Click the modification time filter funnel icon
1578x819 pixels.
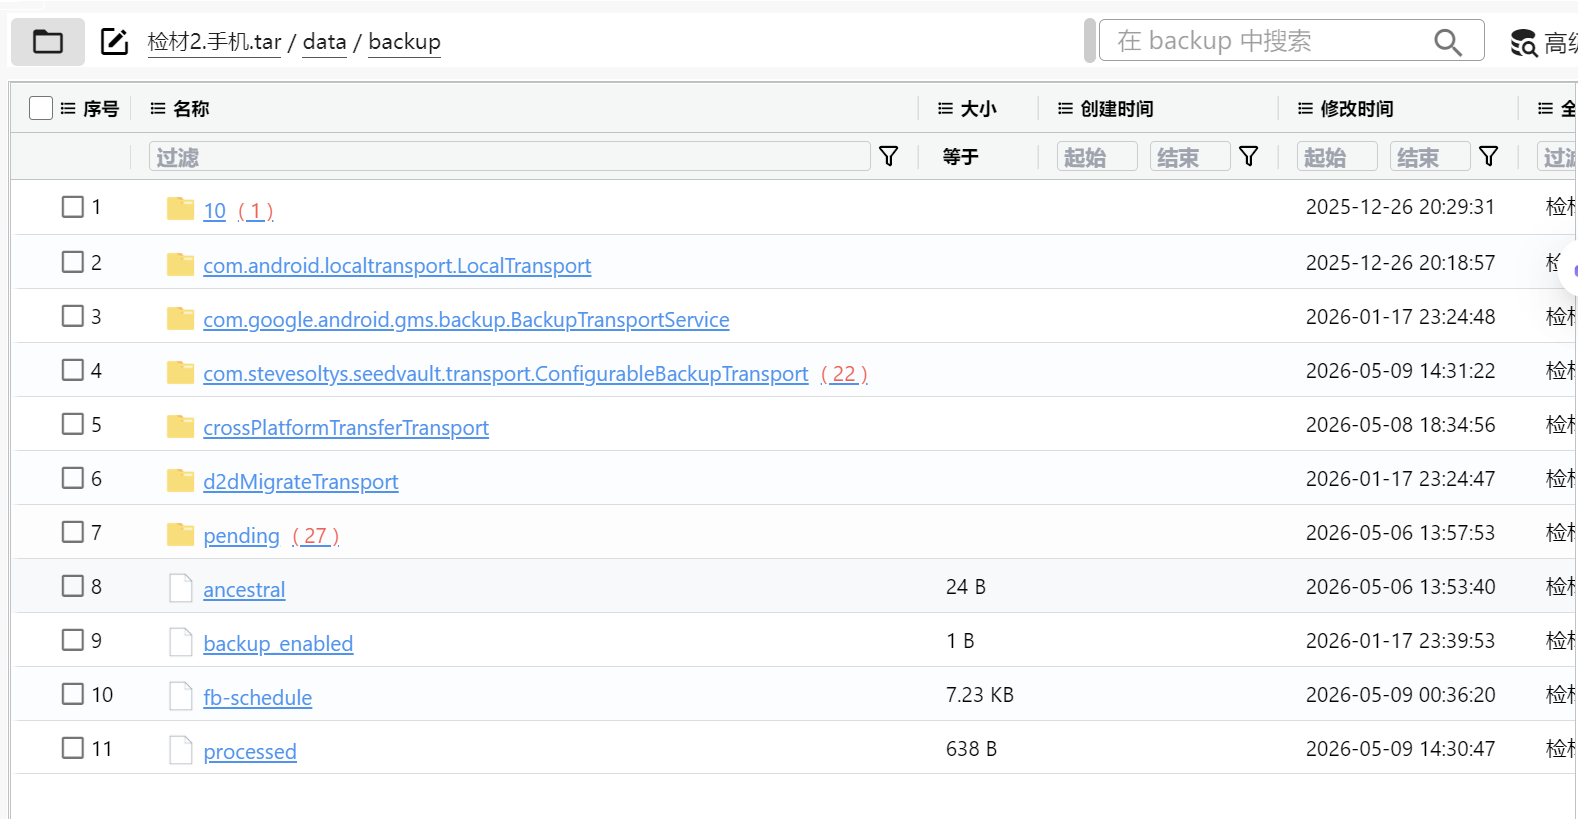click(1488, 156)
